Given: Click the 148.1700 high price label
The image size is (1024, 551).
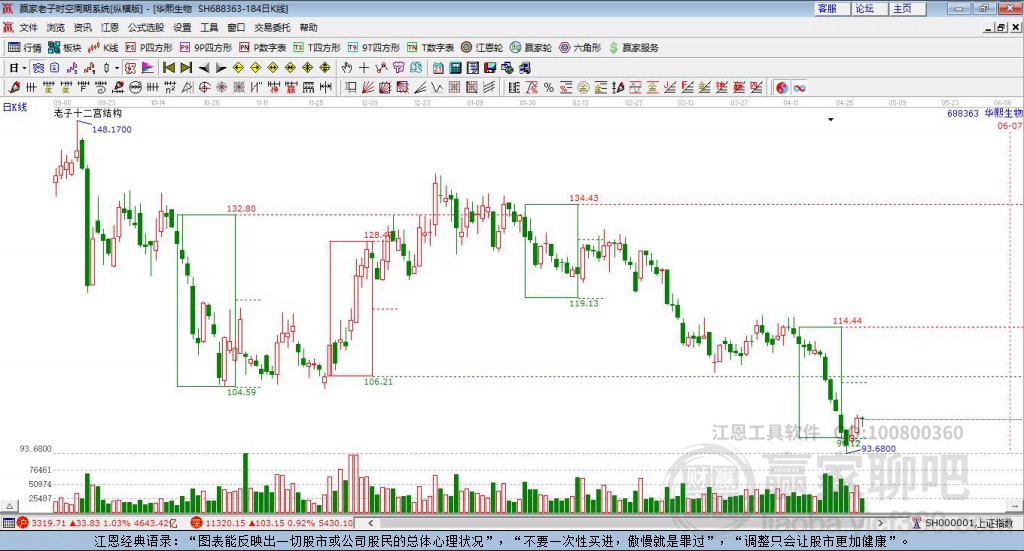Looking at the screenshot, I should pyautogui.click(x=112, y=129).
